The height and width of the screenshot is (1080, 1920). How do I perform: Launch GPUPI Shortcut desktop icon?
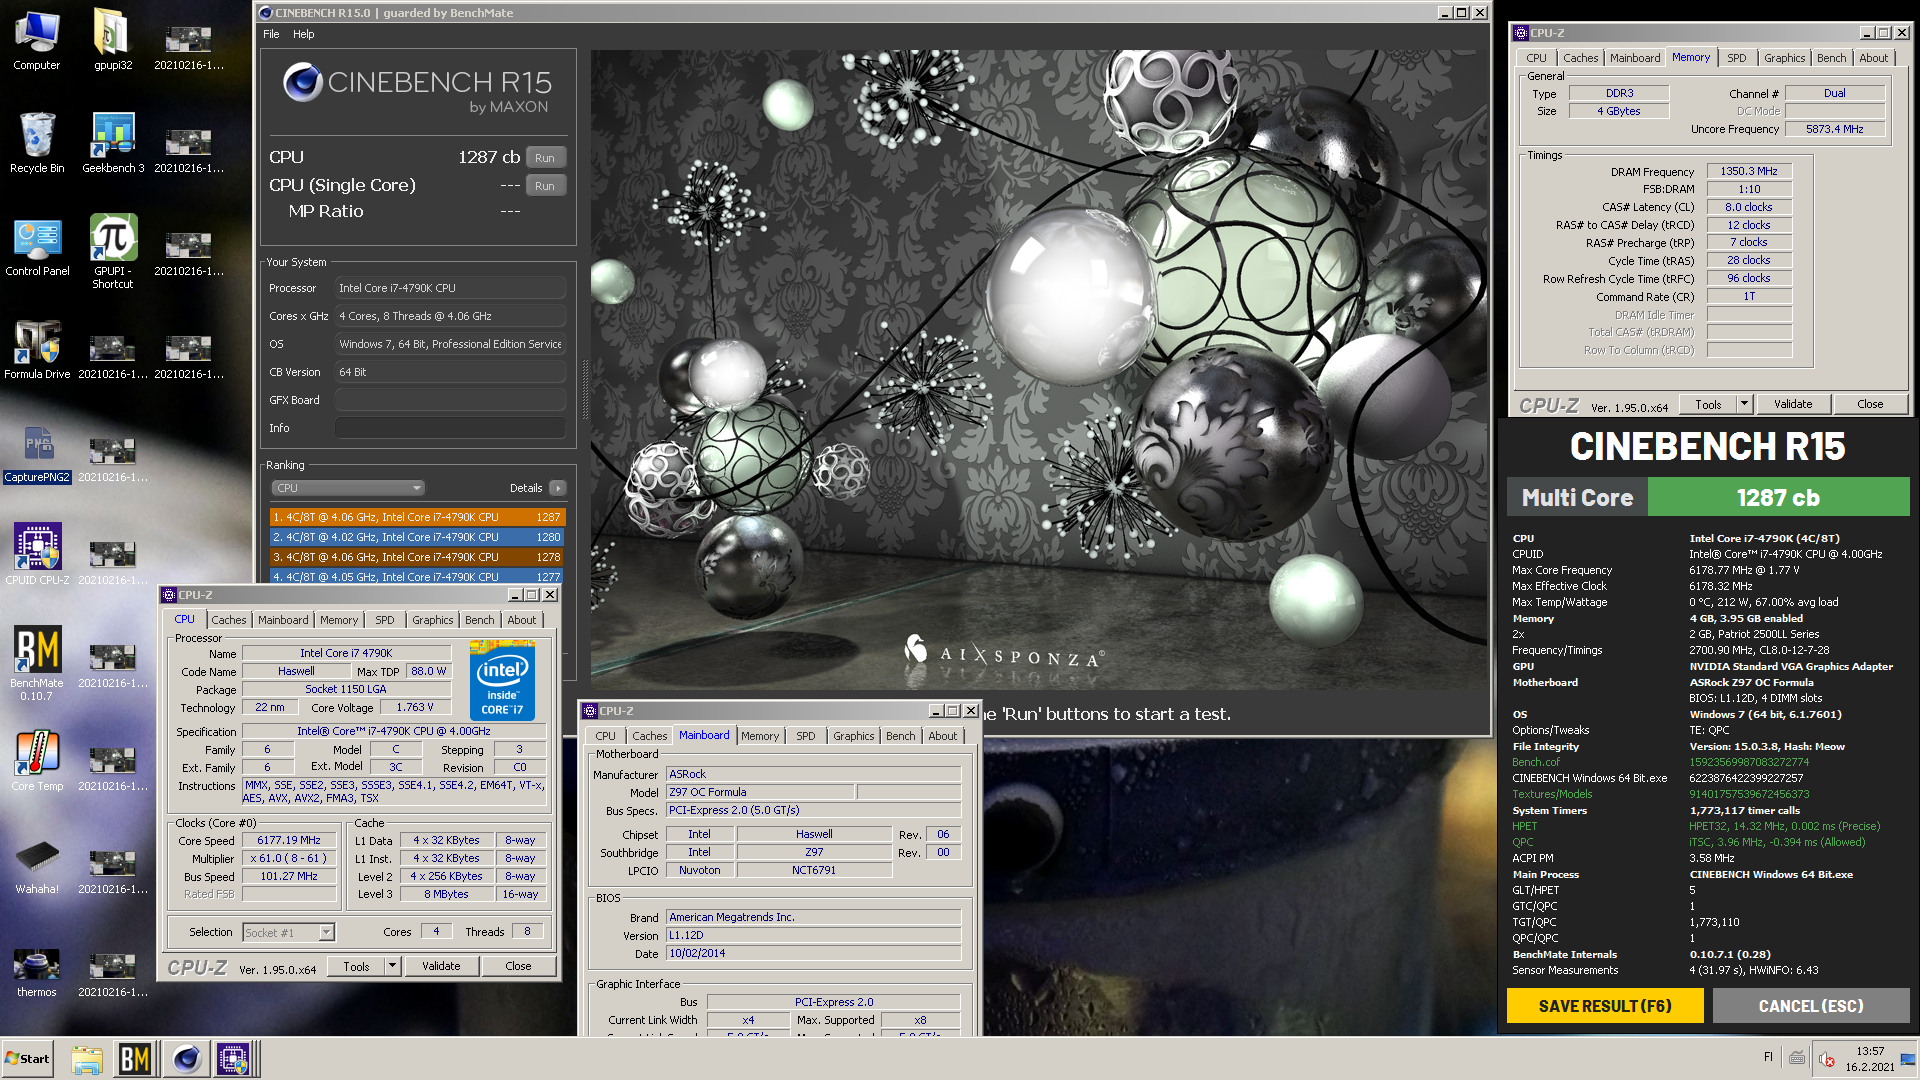click(x=113, y=252)
